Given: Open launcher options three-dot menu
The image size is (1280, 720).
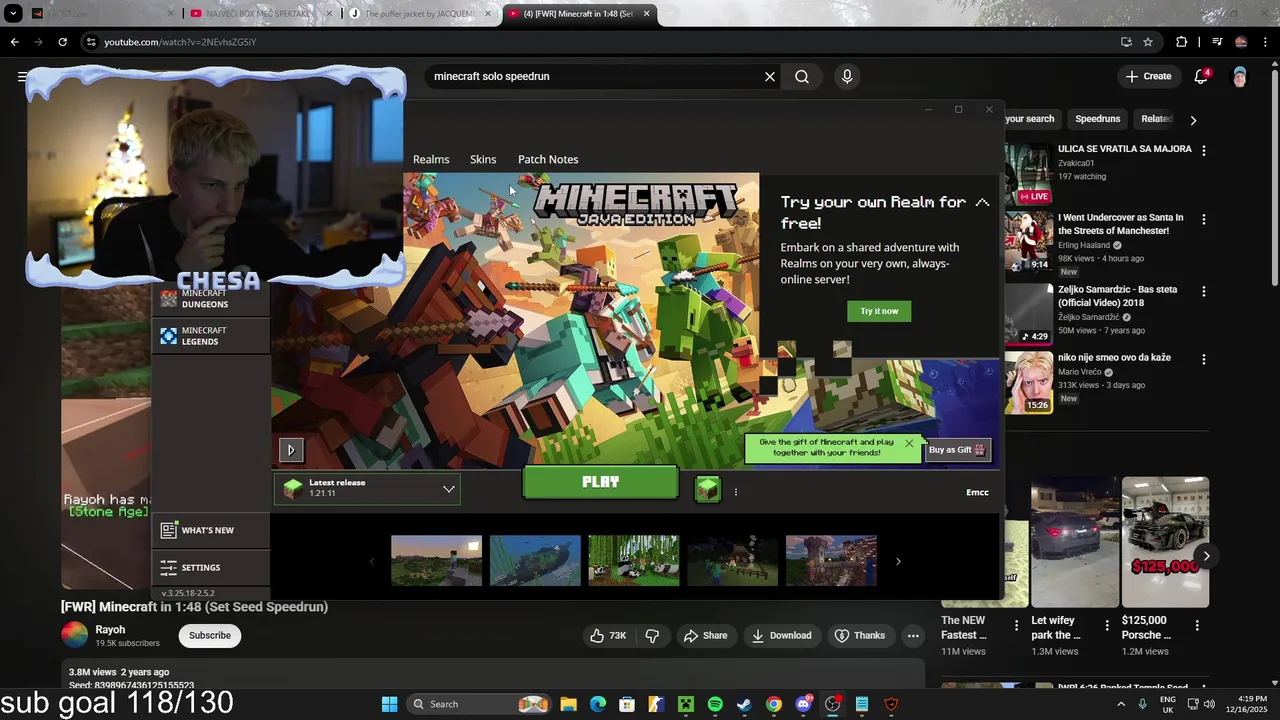Looking at the screenshot, I should click(736, 492).
